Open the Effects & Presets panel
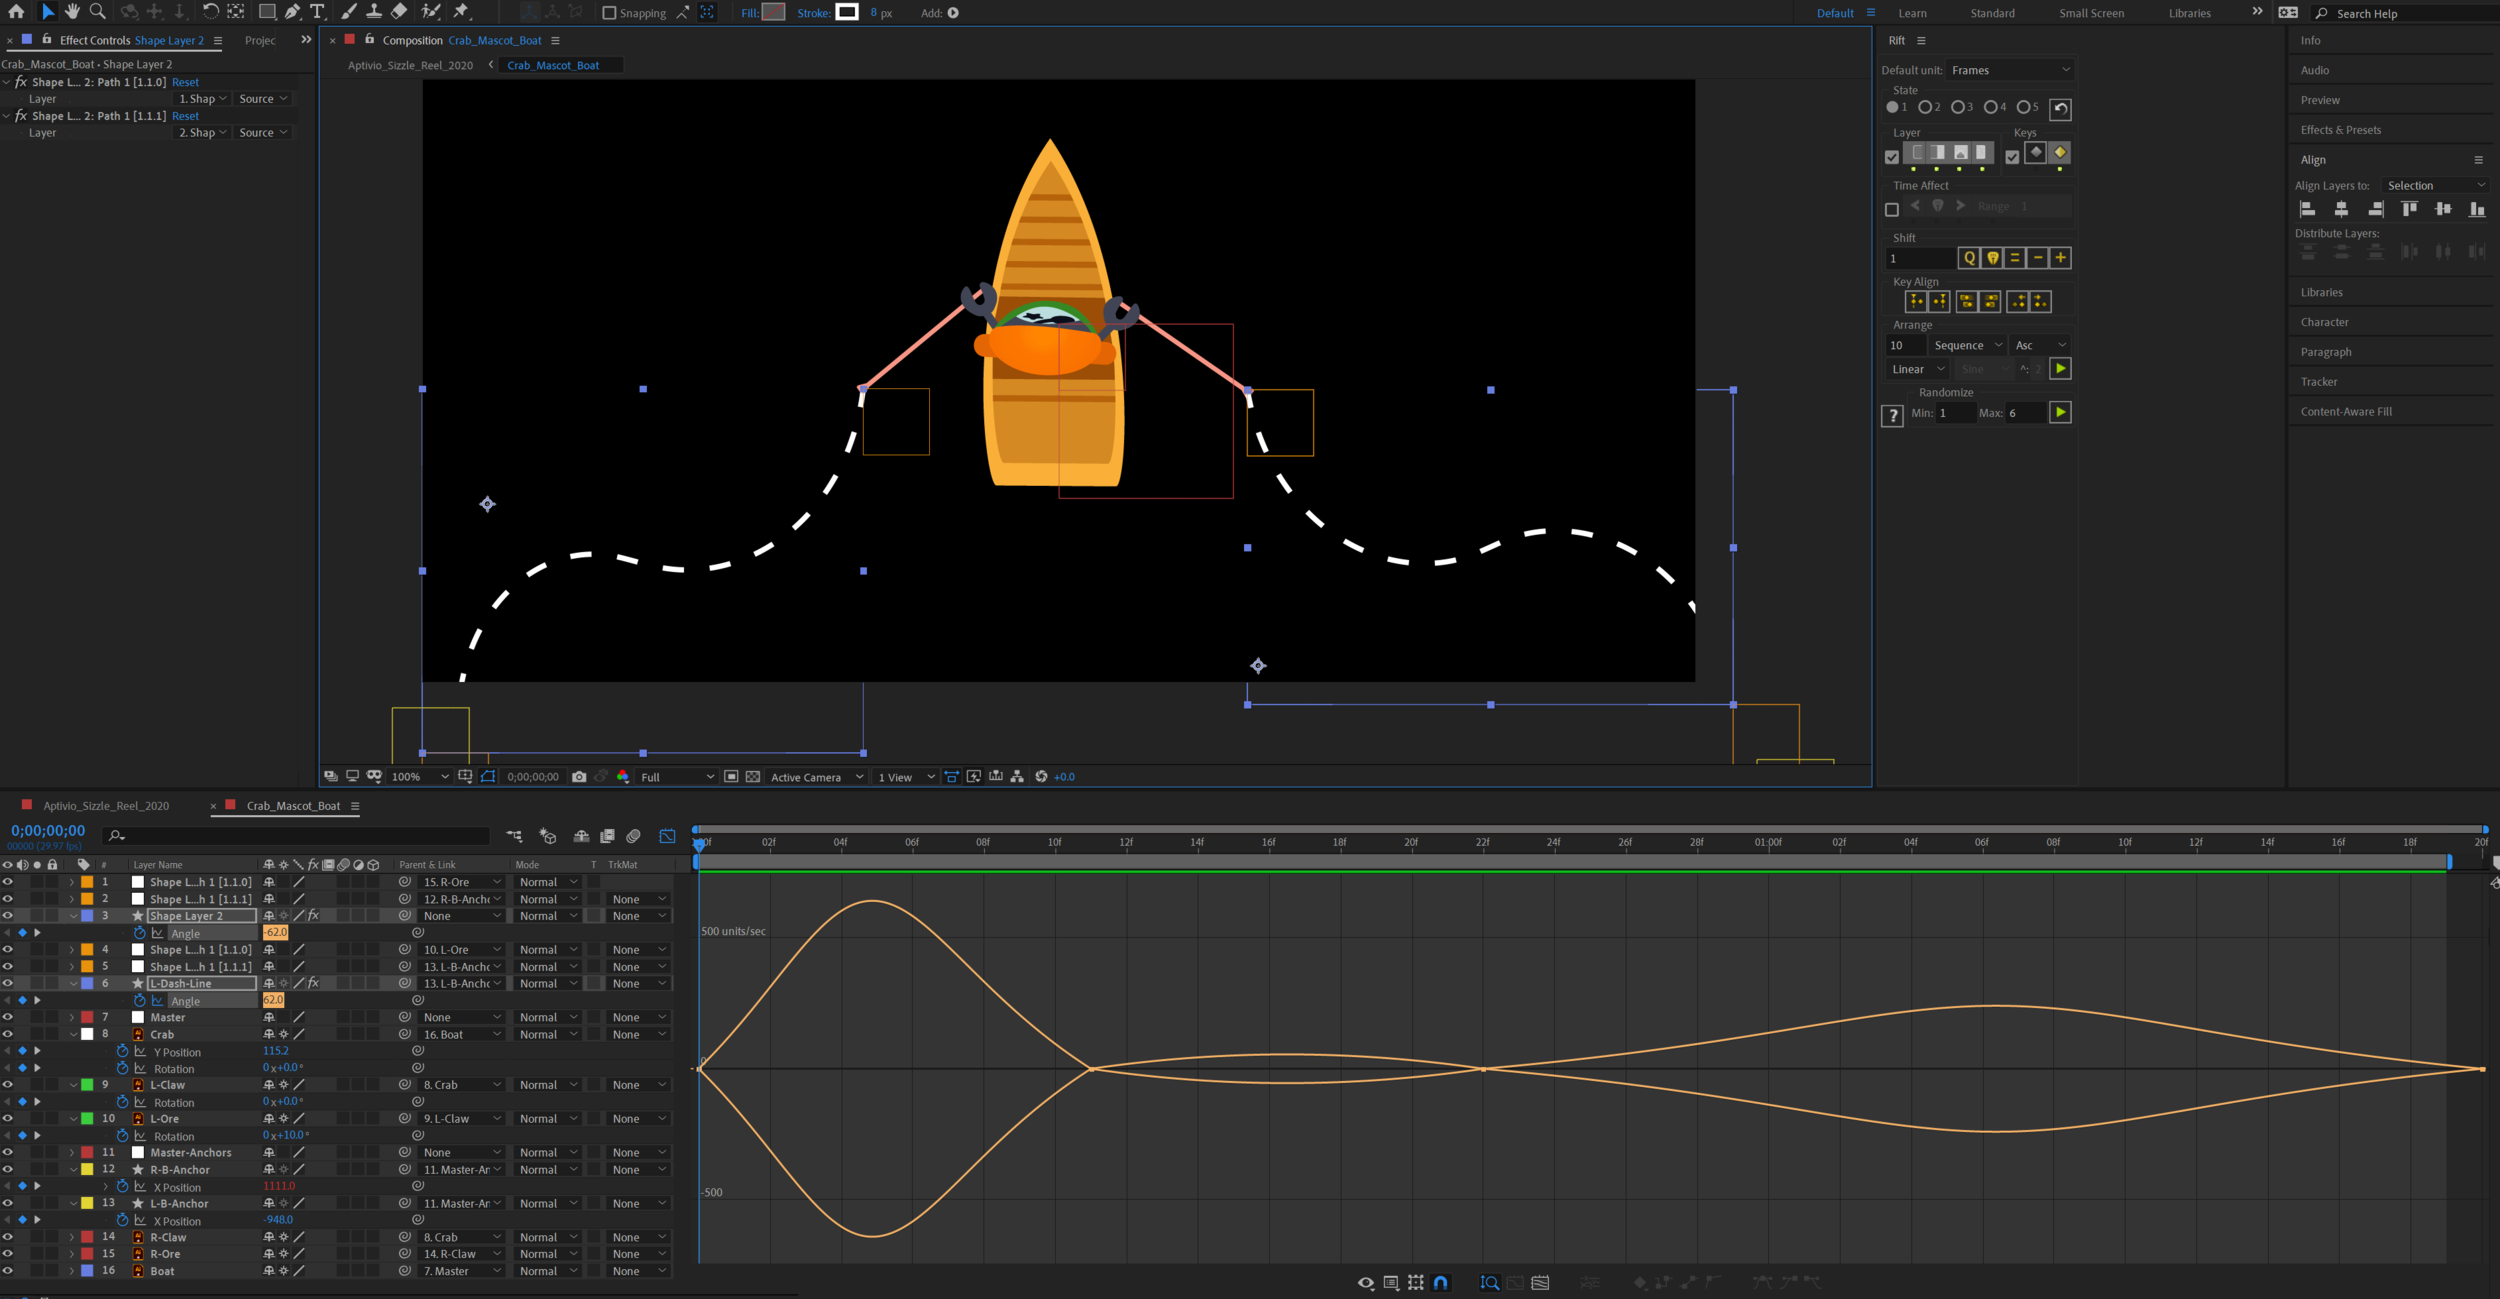This screenshot has width=2500, height=1299. pos(2340,129)
